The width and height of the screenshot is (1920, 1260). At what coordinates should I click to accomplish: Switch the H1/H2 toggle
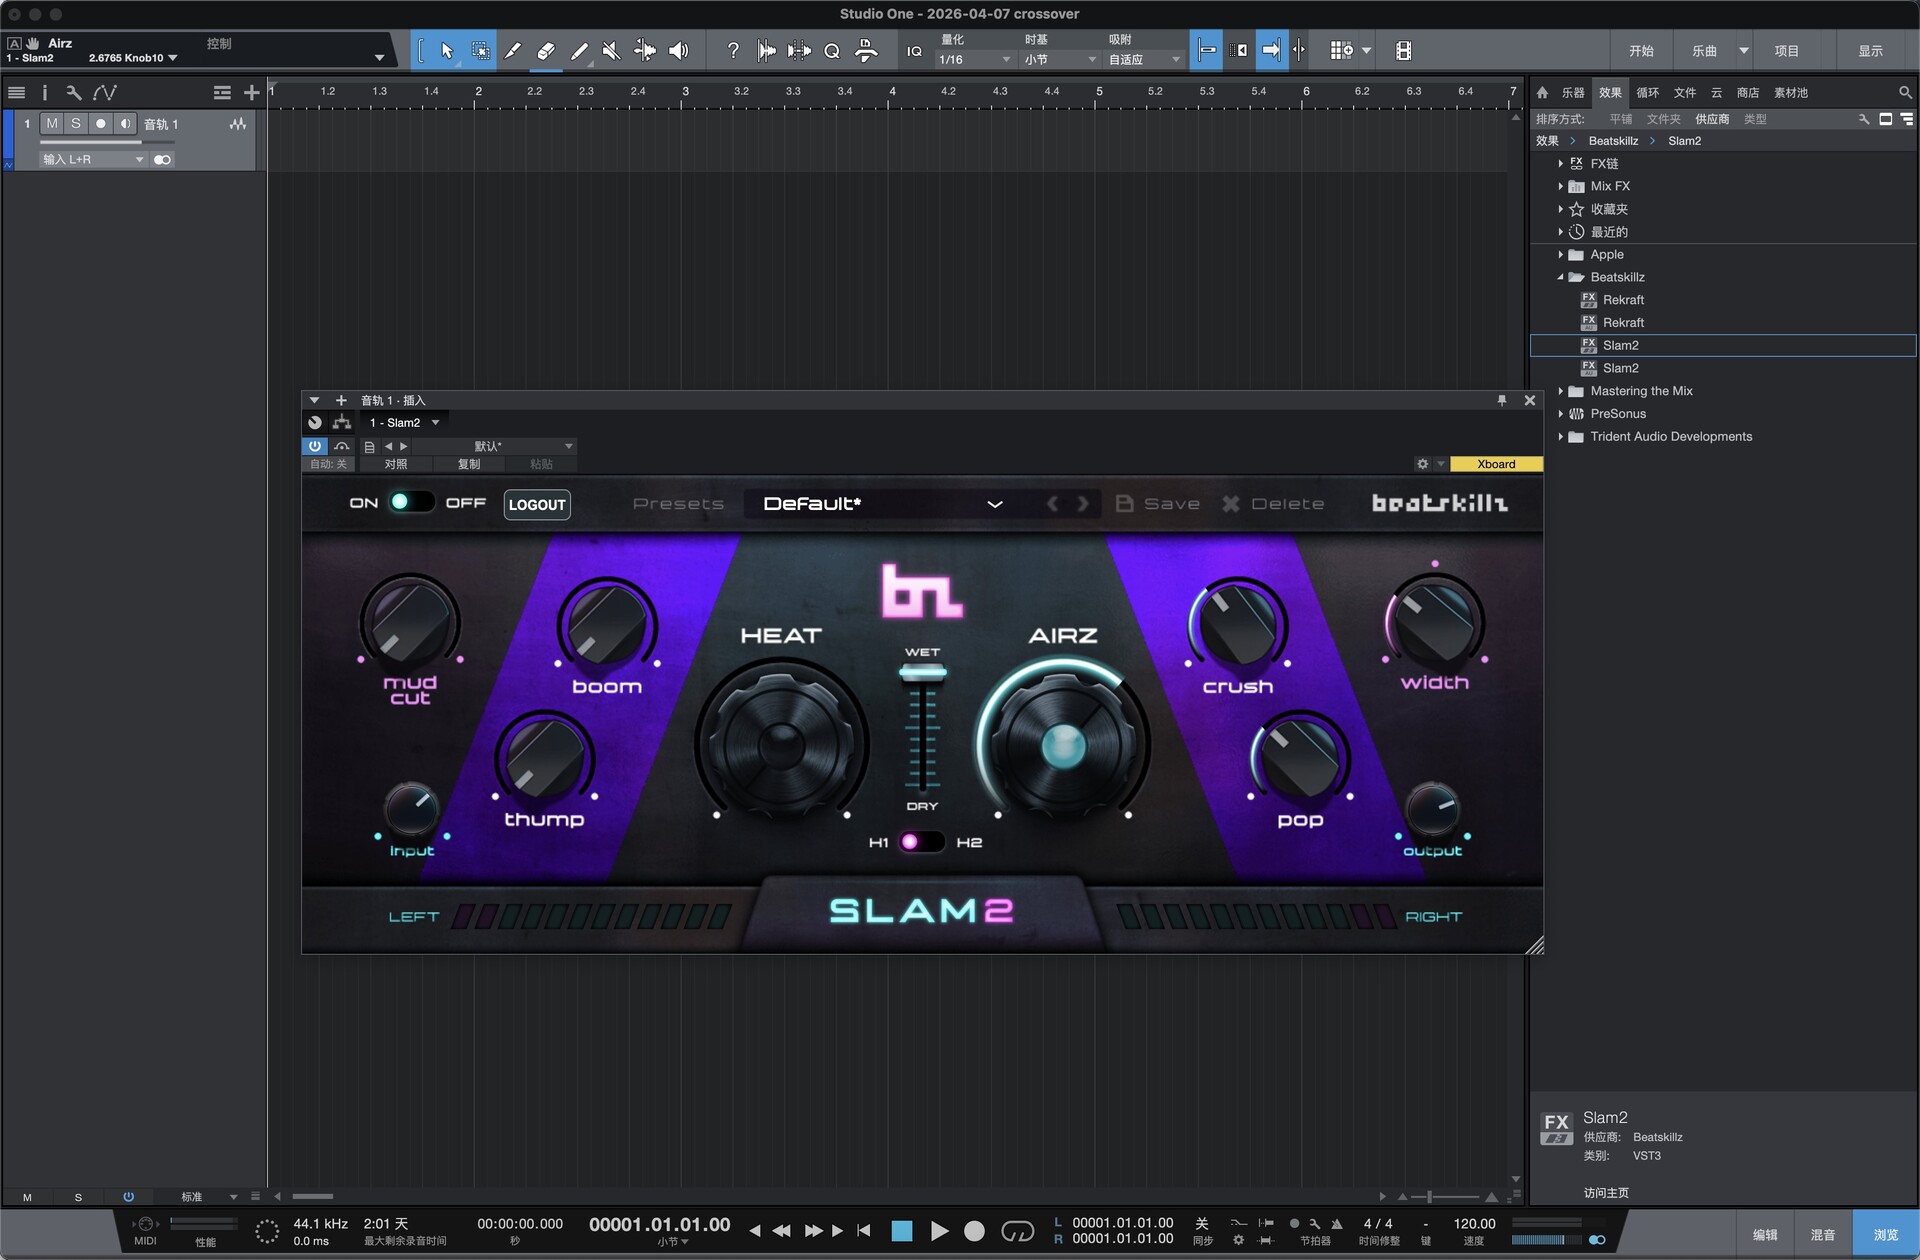(x=920, y=842)
